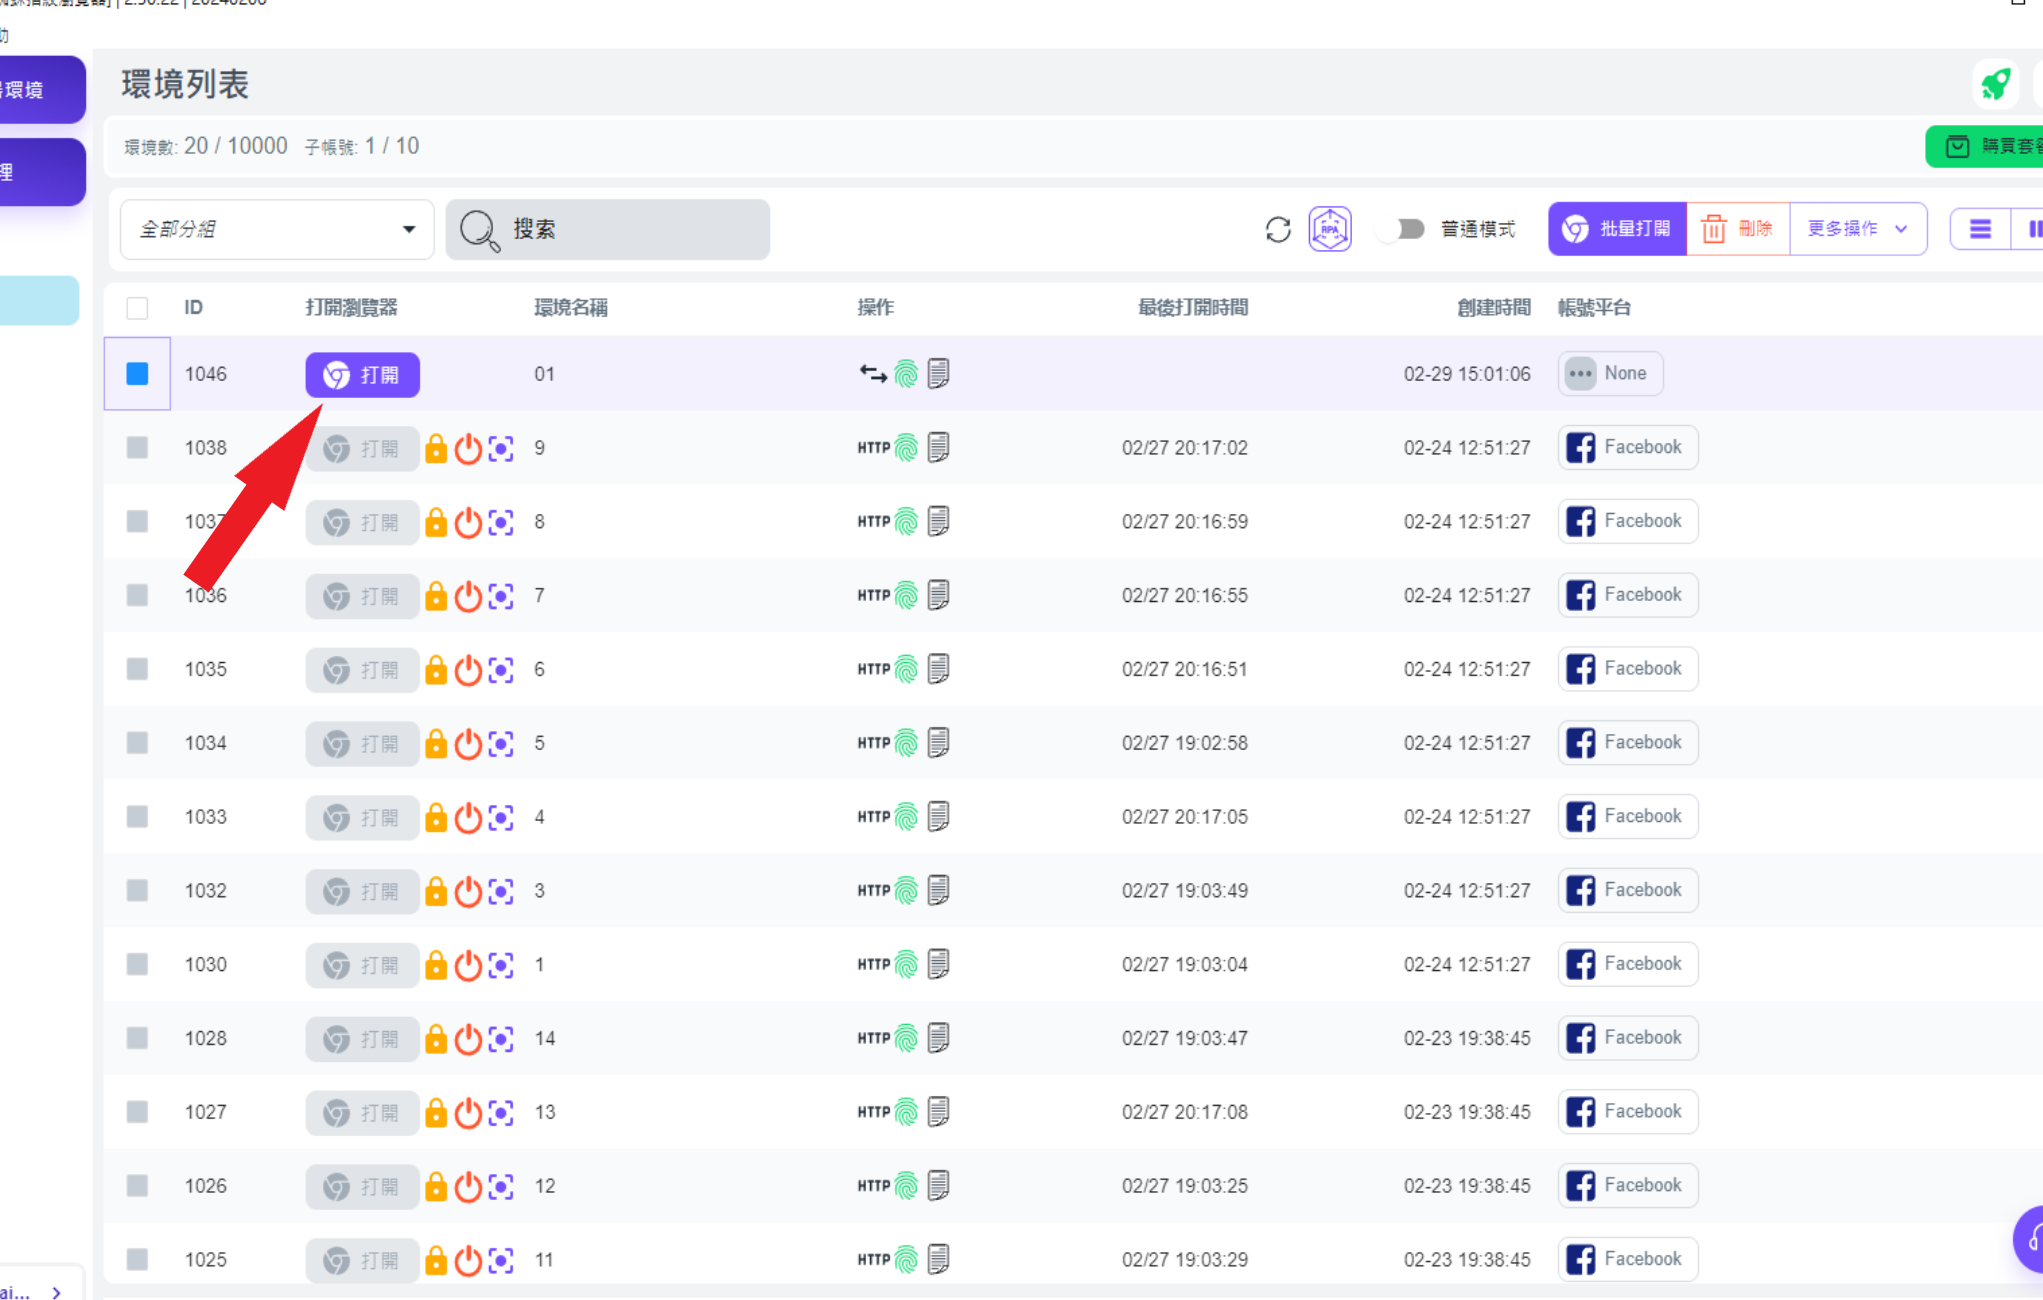Open the Facebook platform tag in row 1032
Image resolution: width=2043 pixels, height=1300 pixels.
pyautogui.click(x=1628, y=890)
